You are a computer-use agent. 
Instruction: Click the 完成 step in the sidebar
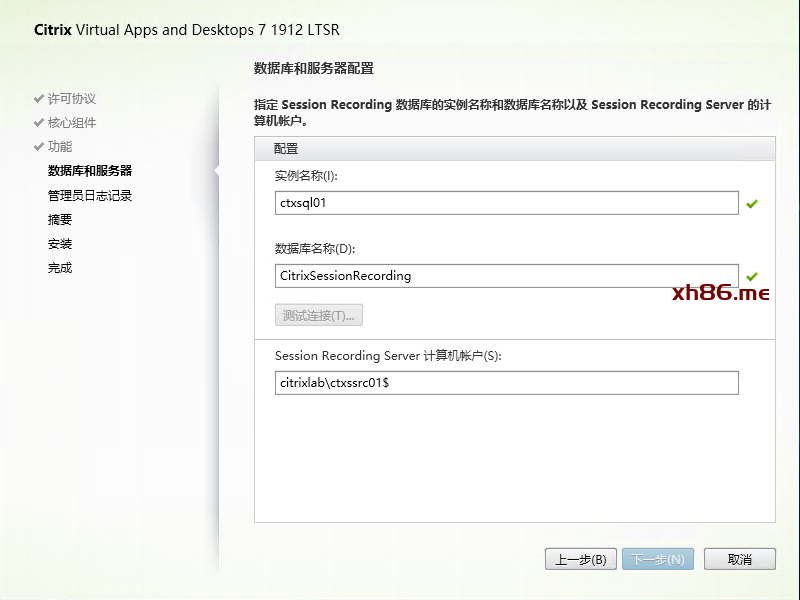pyautogui.click(x=60, y=268)
